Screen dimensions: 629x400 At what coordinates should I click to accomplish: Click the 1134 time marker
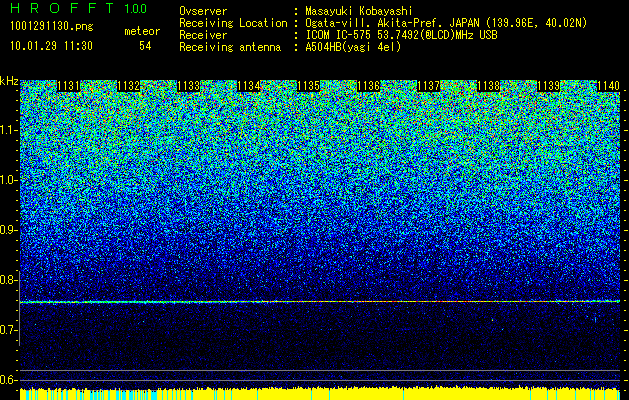tap(248, 86)
